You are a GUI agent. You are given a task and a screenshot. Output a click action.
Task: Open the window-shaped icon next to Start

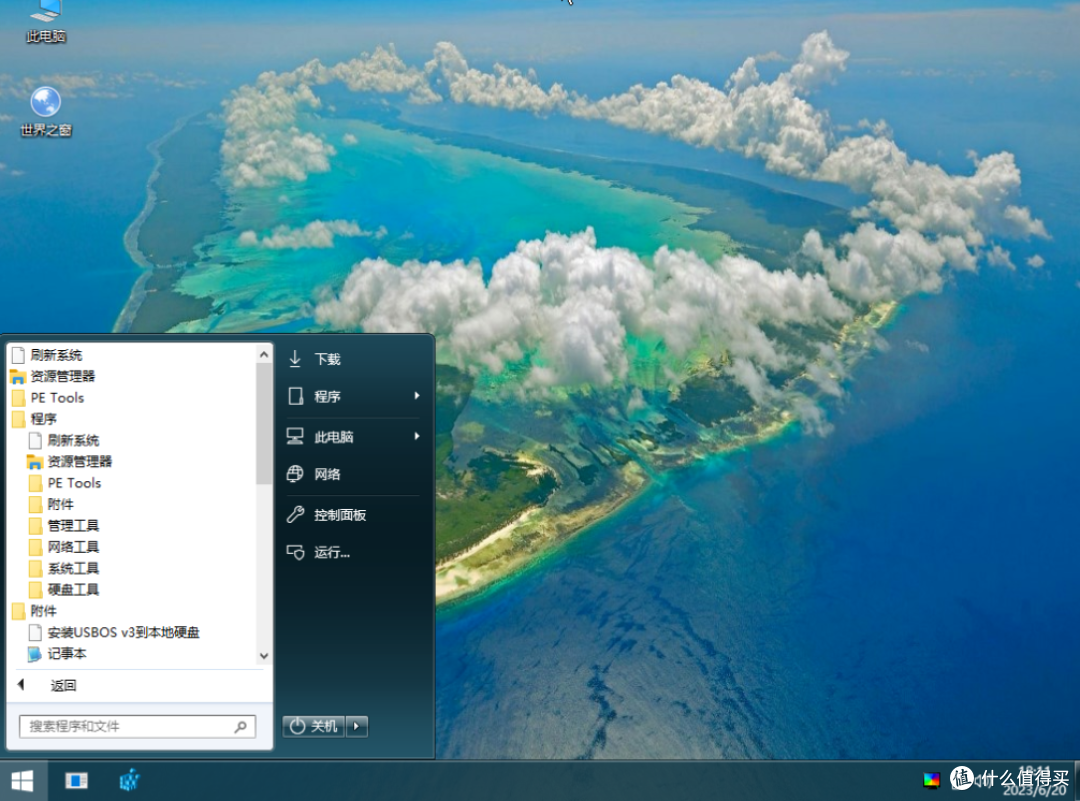(76, 780)
